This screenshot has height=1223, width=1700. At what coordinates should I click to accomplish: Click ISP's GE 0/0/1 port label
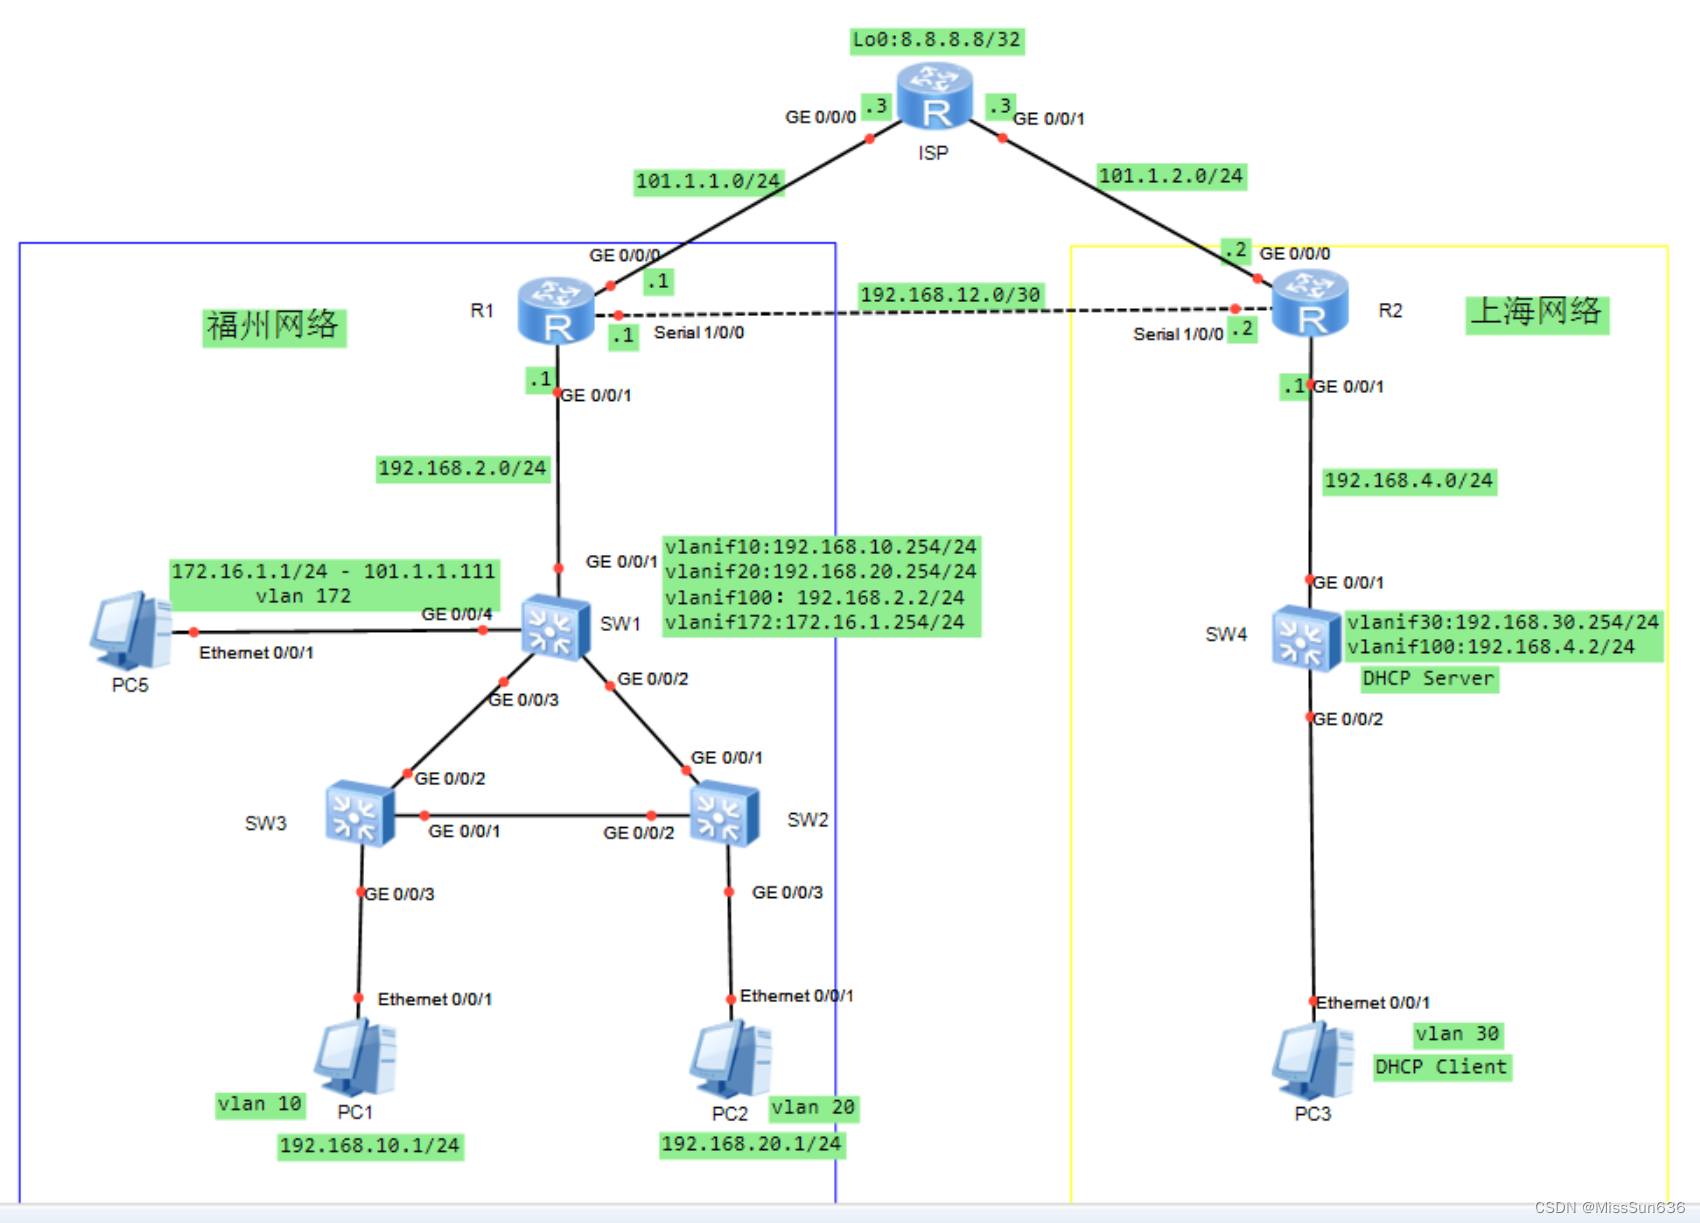[x=1049, y=118]
